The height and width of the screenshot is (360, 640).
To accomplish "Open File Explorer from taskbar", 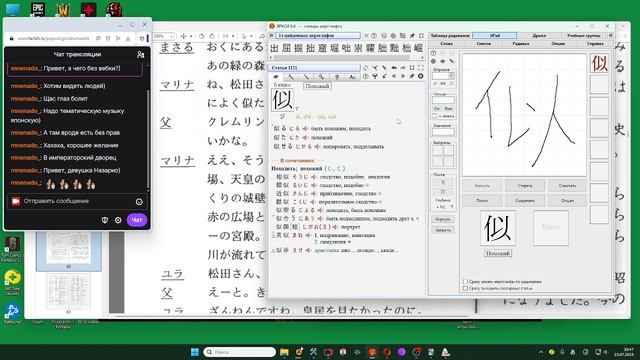I will pyautogui.click(x=284, y=352).
